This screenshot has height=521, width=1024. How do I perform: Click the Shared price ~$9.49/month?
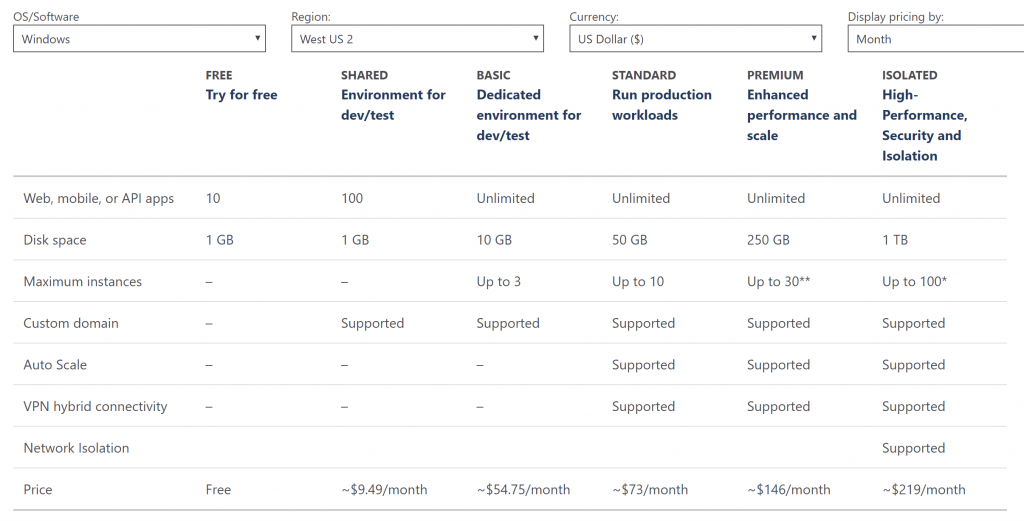pos(384,490)
